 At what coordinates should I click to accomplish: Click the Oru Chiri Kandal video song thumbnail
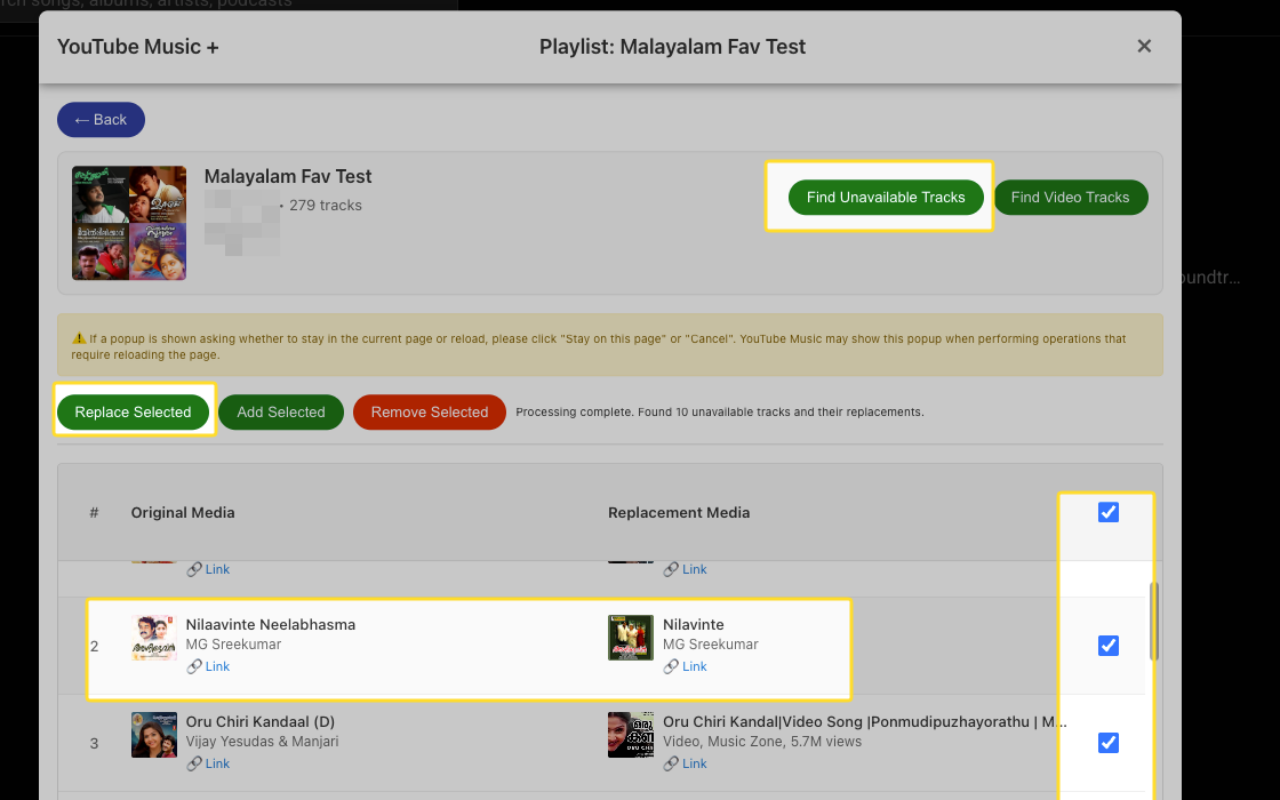pos(631,735)
